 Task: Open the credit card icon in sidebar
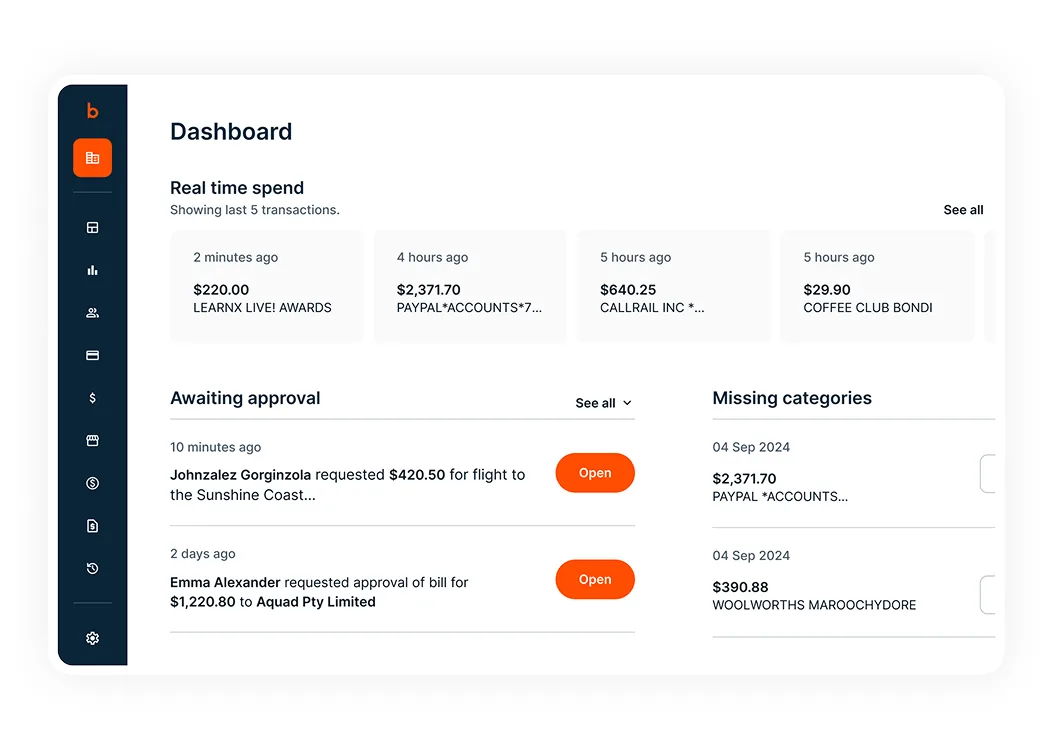coord(92,355)
